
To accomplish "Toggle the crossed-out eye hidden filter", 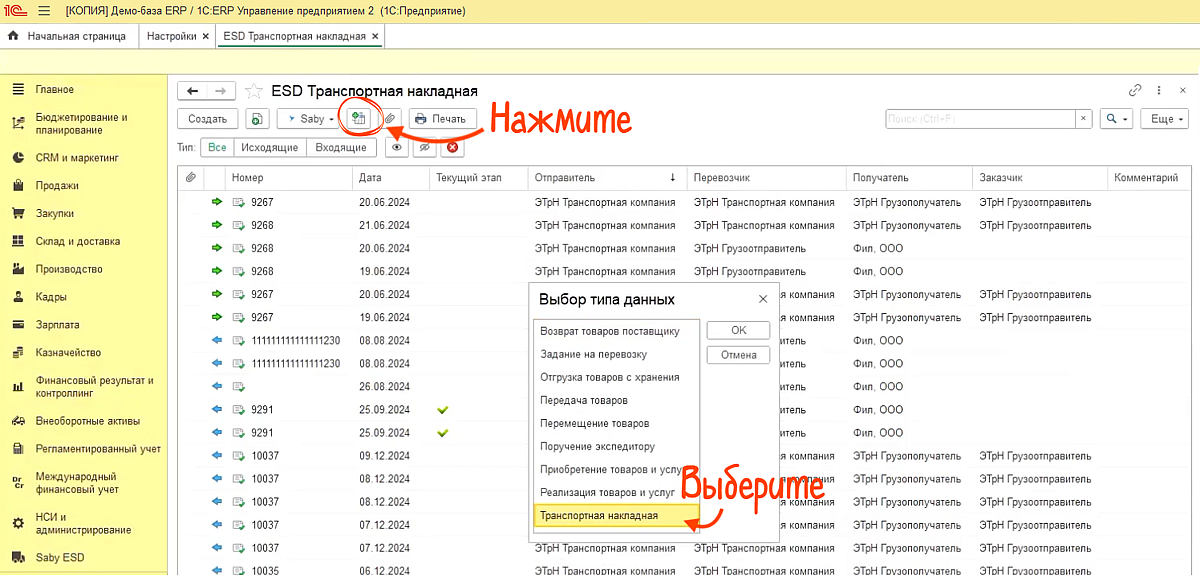I will 425,148.
